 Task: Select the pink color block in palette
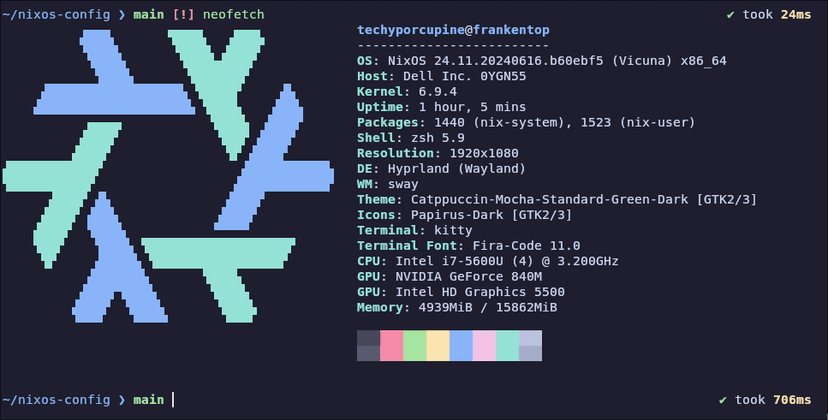point(391,346)
